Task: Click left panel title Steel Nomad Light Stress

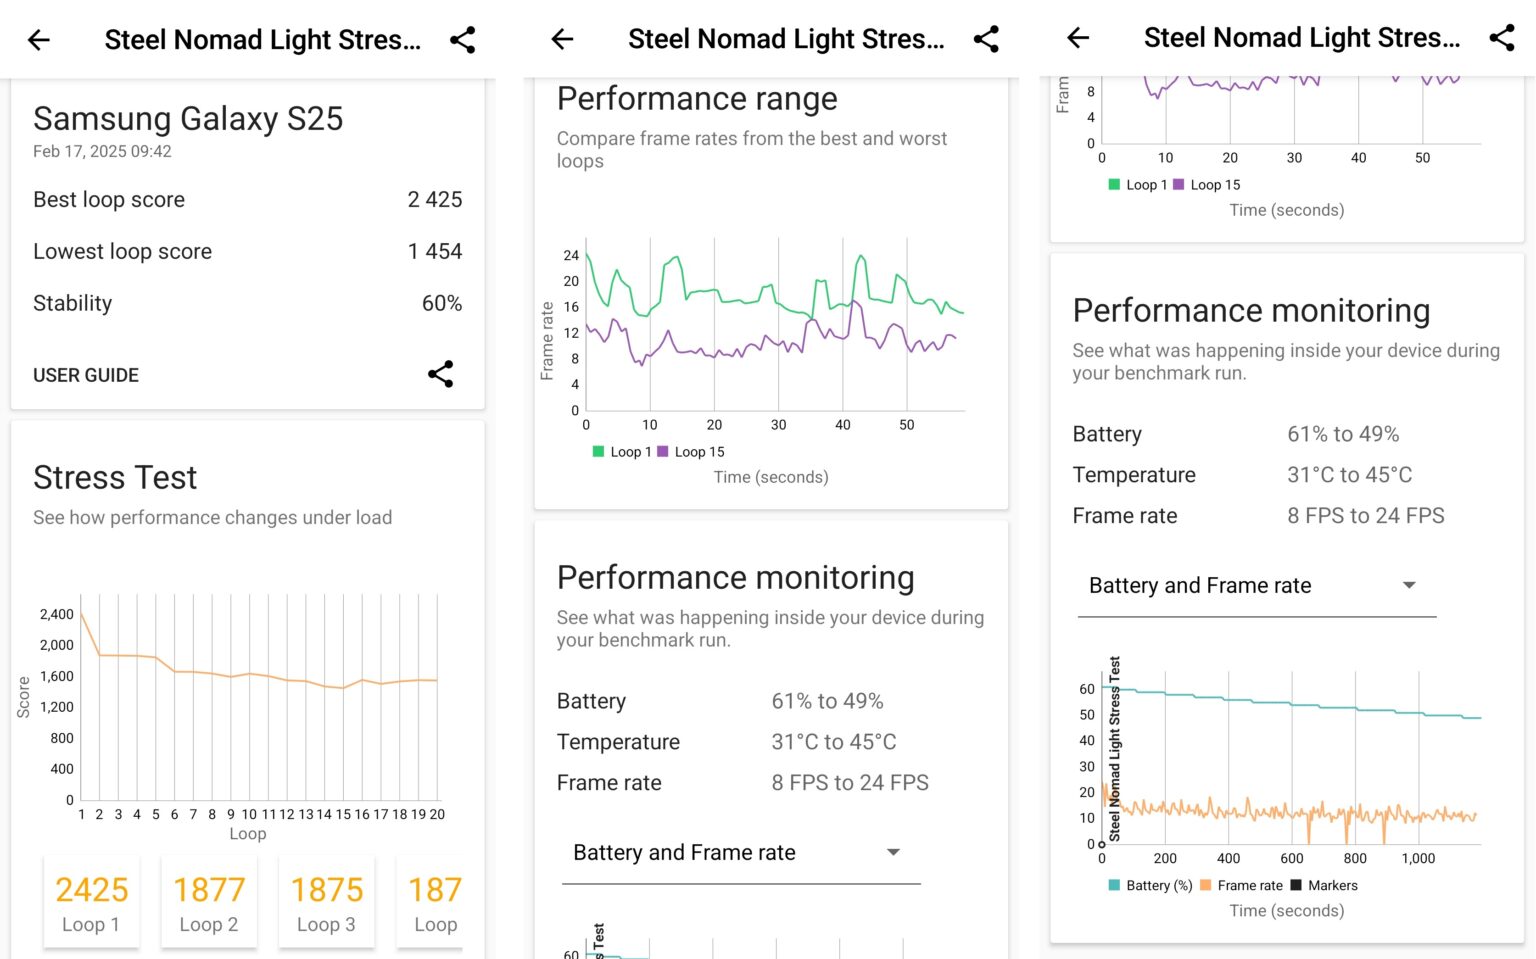Action: click(x=263, y=40)
